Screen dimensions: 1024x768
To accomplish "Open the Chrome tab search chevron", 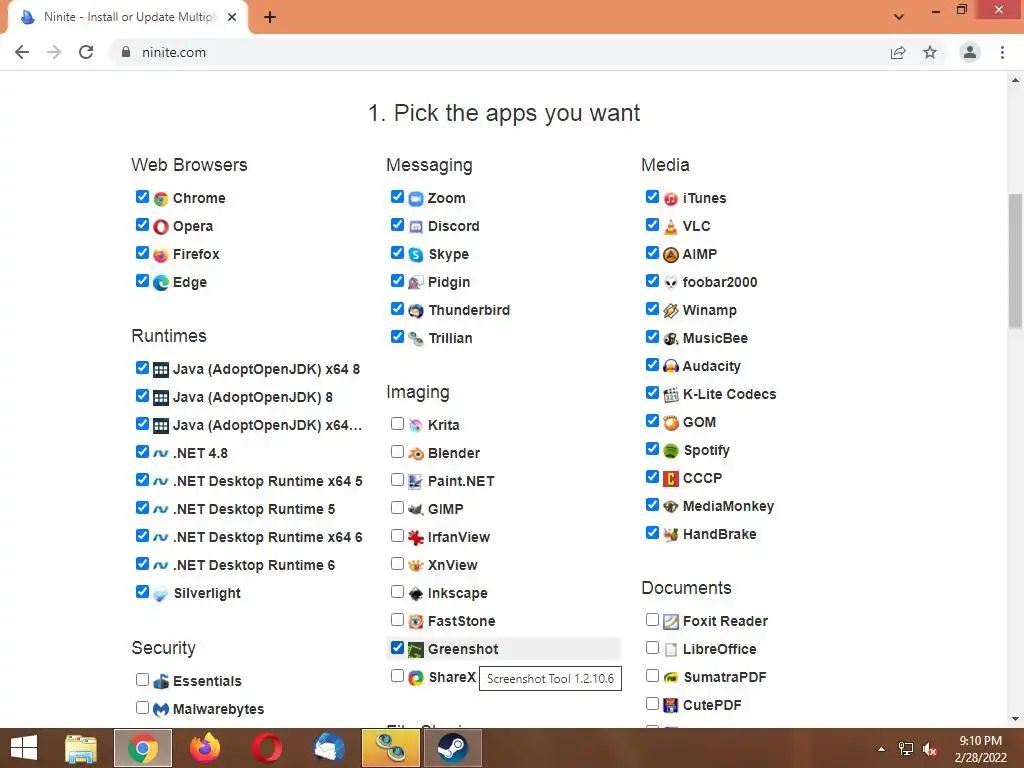I will pyautogui.click(x=899, y=17).
